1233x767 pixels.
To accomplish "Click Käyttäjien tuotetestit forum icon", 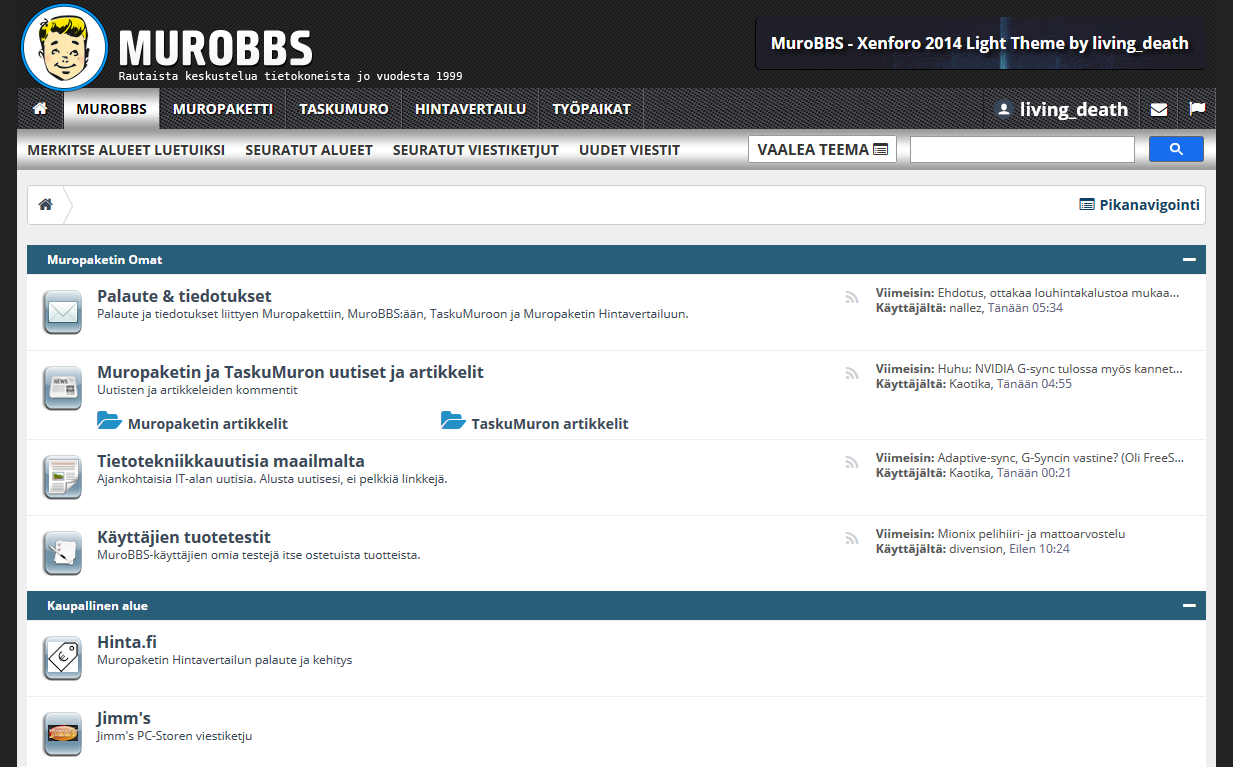I will 63,553.
